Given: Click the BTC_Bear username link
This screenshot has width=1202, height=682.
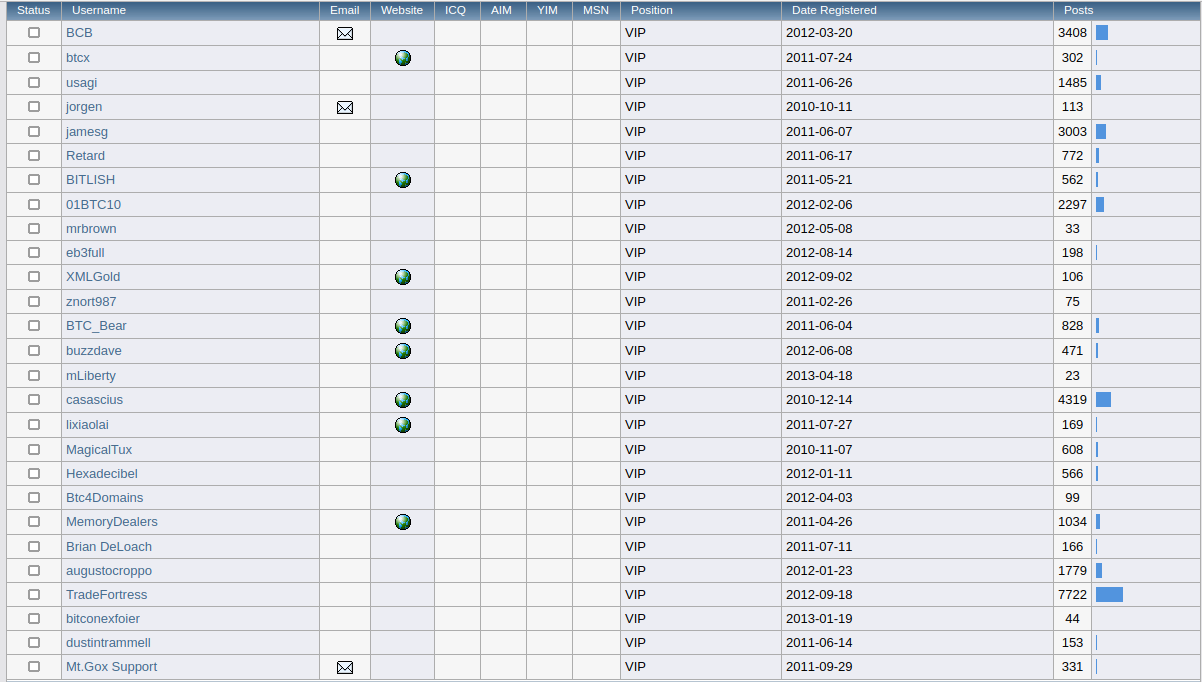Looking at the screenshot, I should (x=96, y=326).
